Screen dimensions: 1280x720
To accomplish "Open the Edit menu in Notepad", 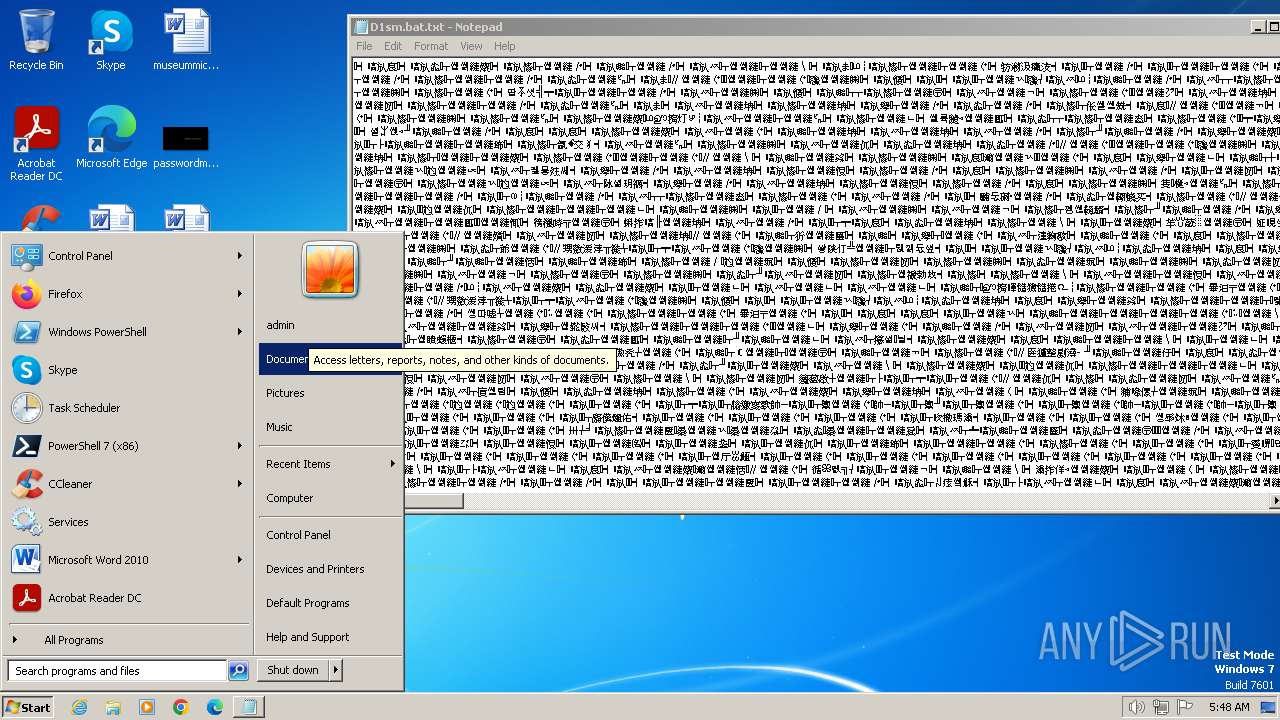I will [393, 46].
